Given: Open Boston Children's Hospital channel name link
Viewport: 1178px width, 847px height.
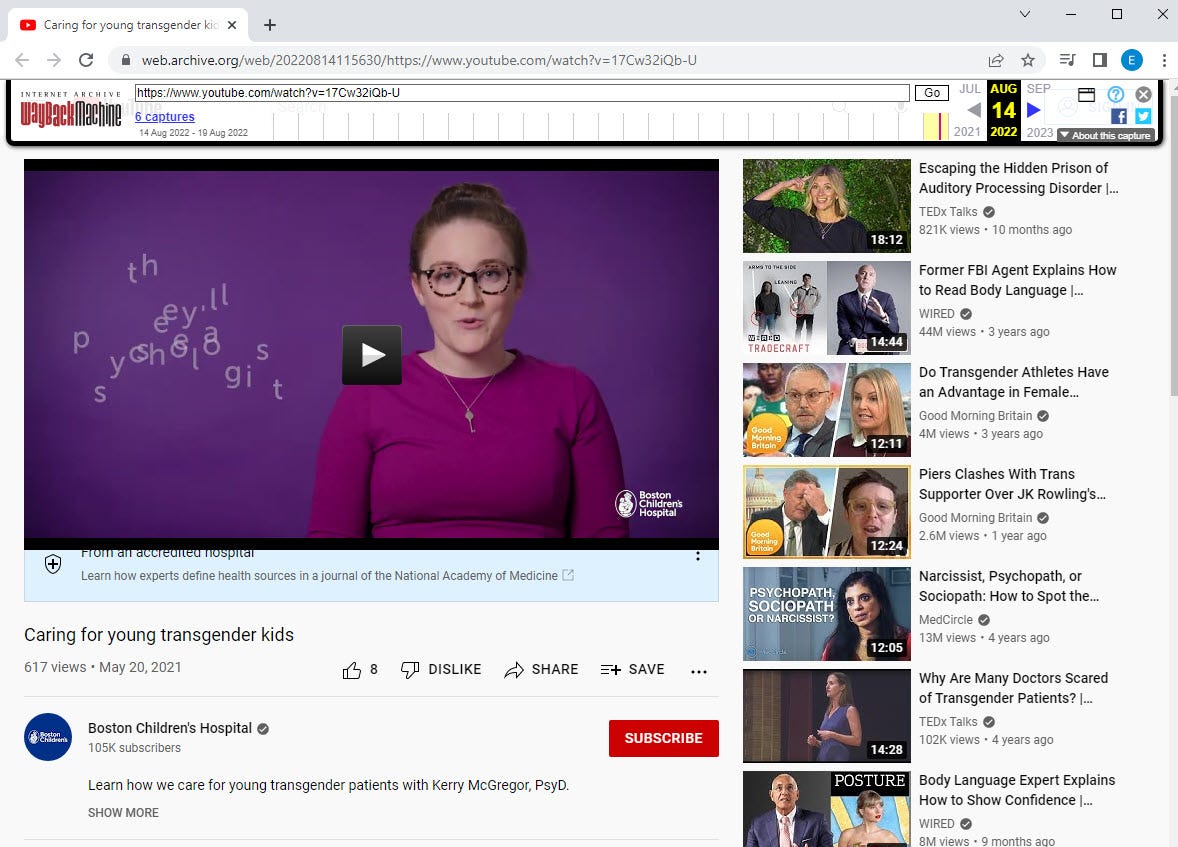Looking at the screenshot, I should (x=170, y=728).
